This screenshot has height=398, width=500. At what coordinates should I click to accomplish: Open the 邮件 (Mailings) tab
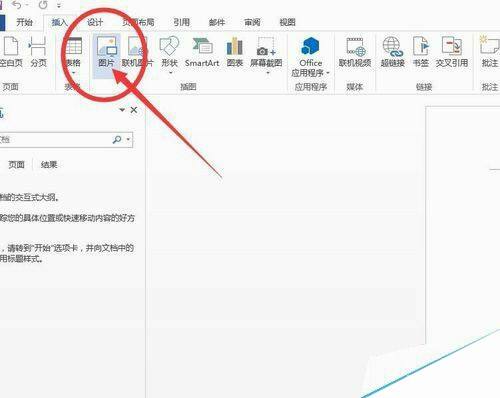click(217, 22)
